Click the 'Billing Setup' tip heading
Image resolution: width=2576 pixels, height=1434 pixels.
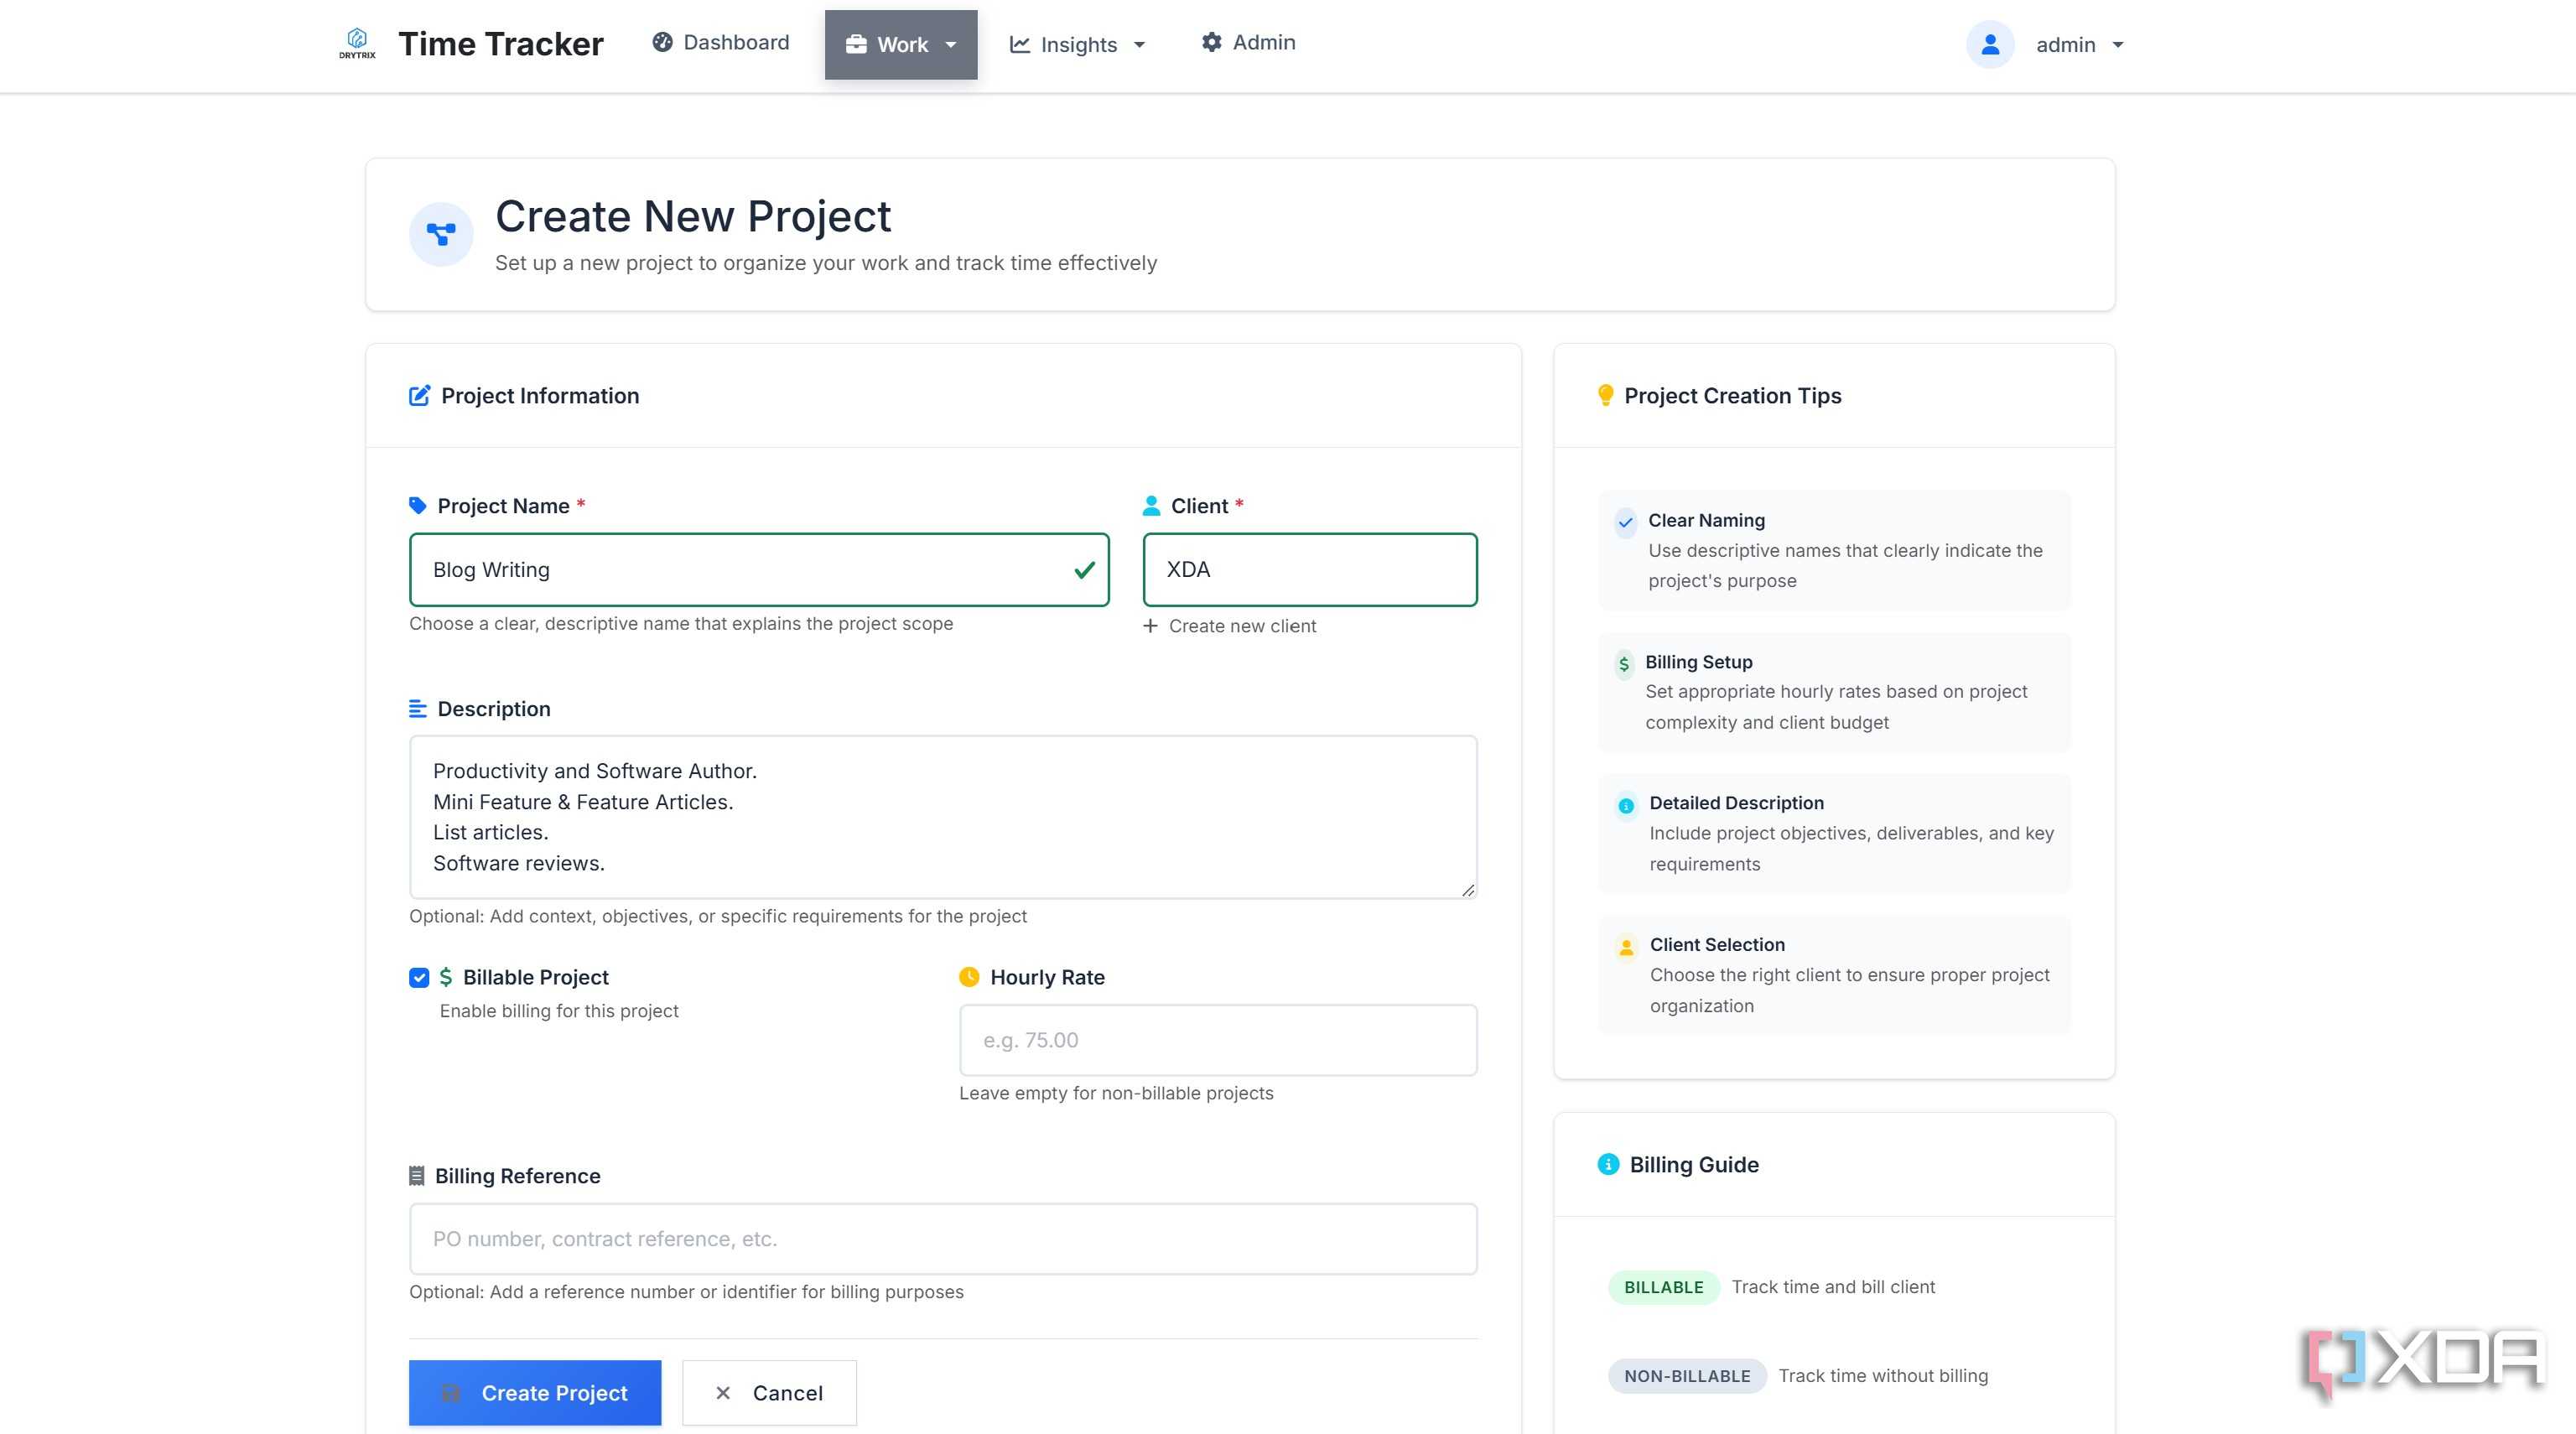click(1698, 662)
